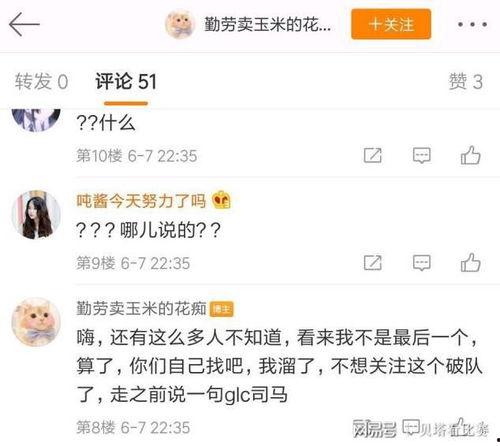Like the 第9楼 comment
The height and width of the screenshot is (446, 500).
coord(470,262)
